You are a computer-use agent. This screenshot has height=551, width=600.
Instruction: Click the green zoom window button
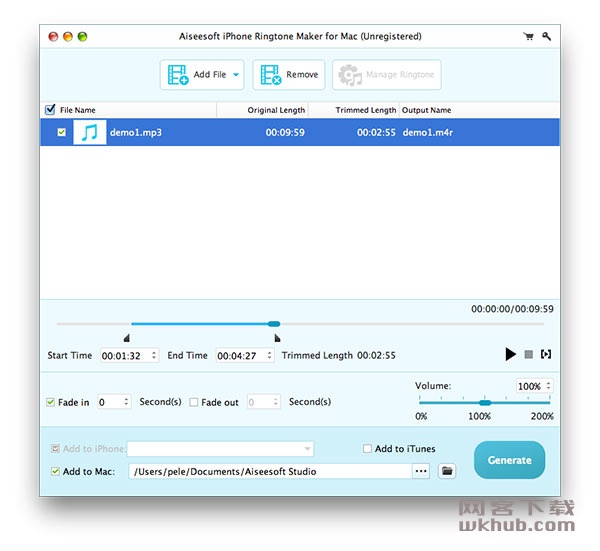(82, 36)
